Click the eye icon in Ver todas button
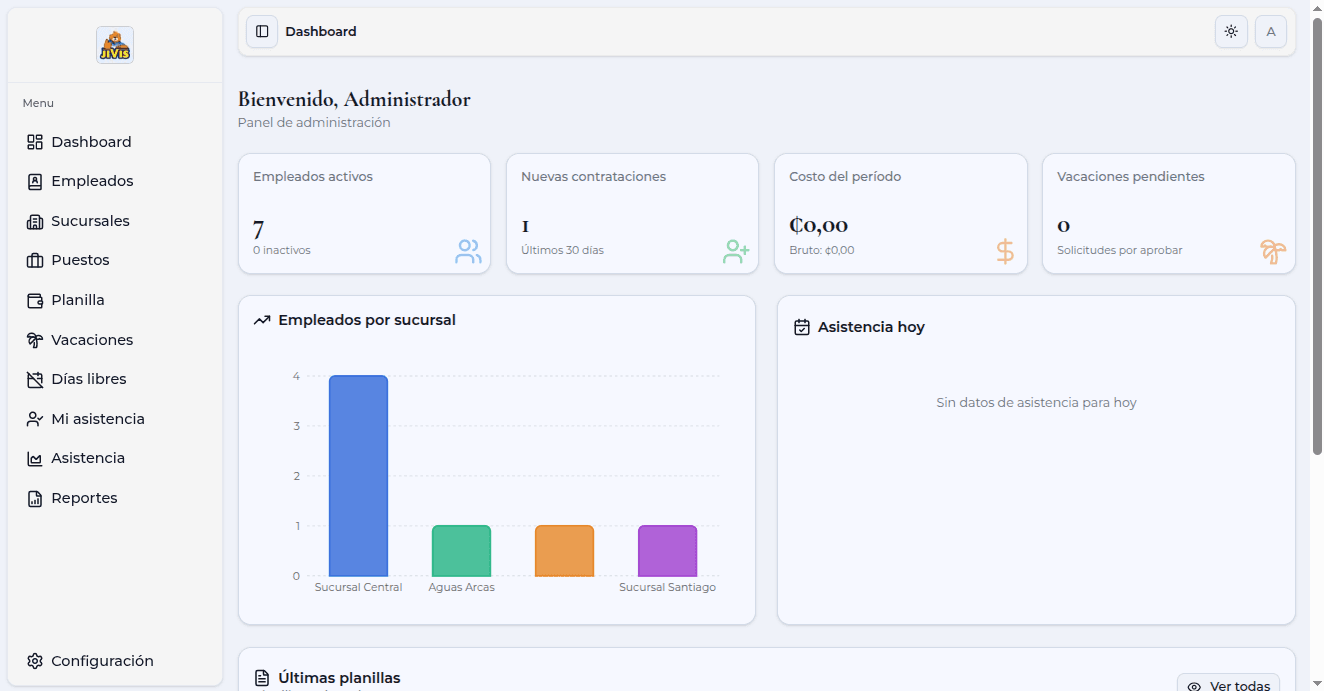Image resolution: width=1324 pixels, height=691 pixels. [x=1194, y=686]
